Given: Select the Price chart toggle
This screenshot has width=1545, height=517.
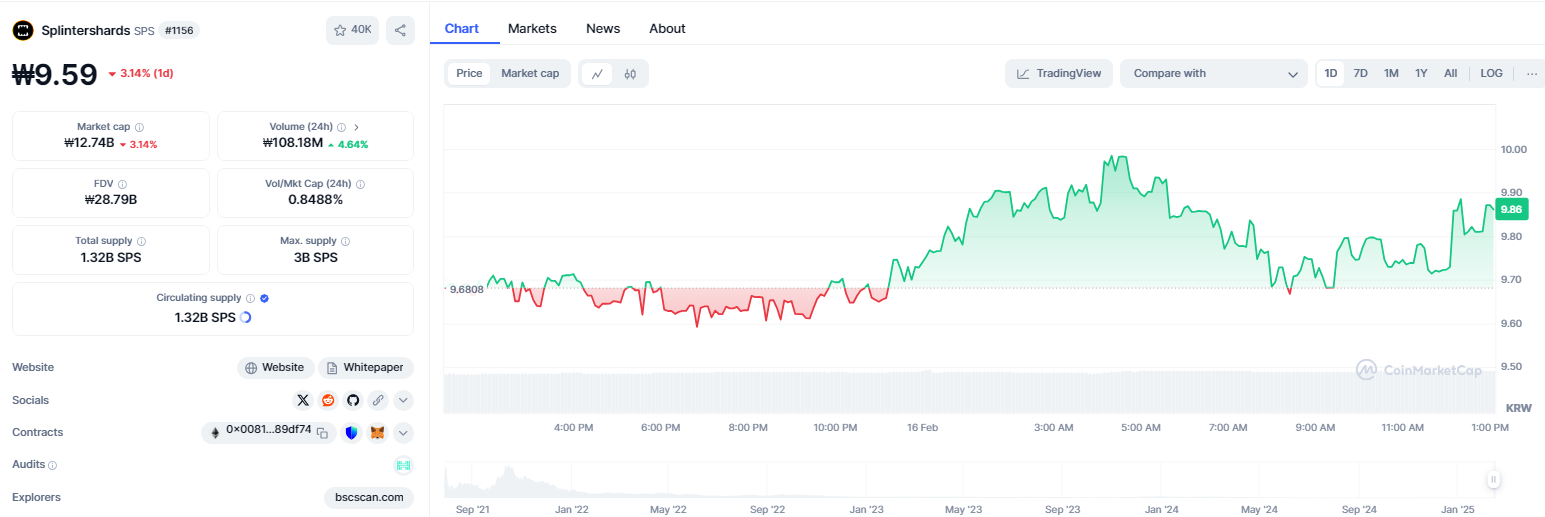Looking at the screenshot, I should pyautogui.click(x=469, y=73).
